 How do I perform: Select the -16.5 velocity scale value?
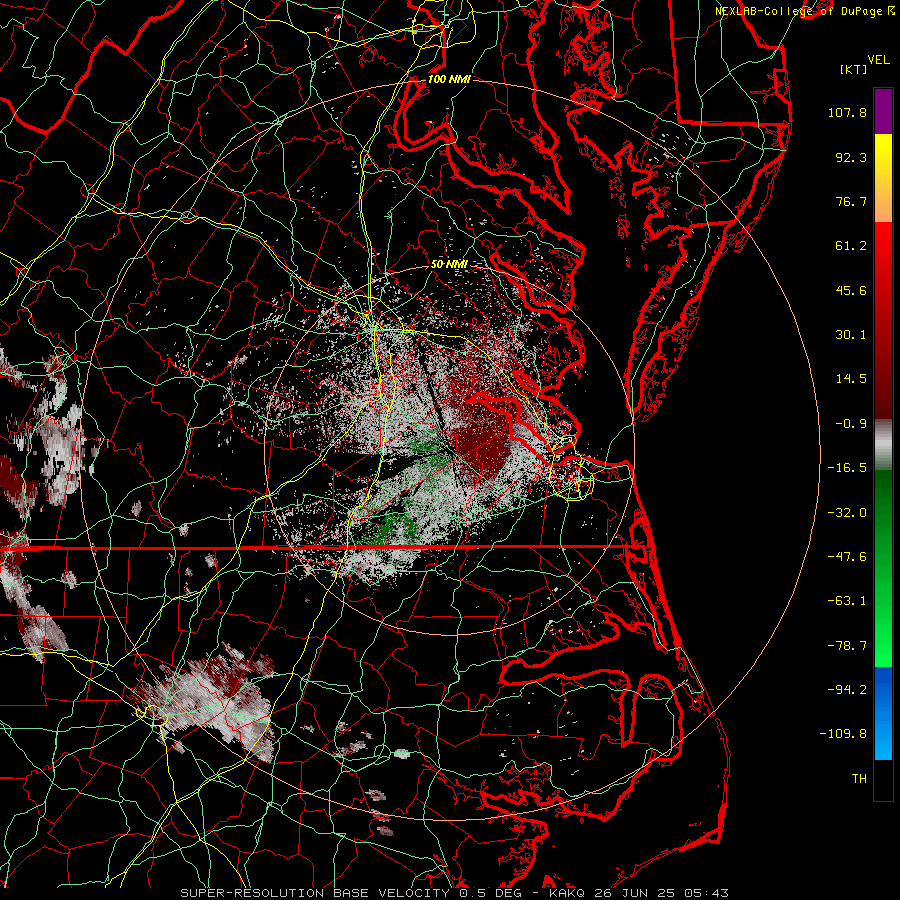click(847, 468)
